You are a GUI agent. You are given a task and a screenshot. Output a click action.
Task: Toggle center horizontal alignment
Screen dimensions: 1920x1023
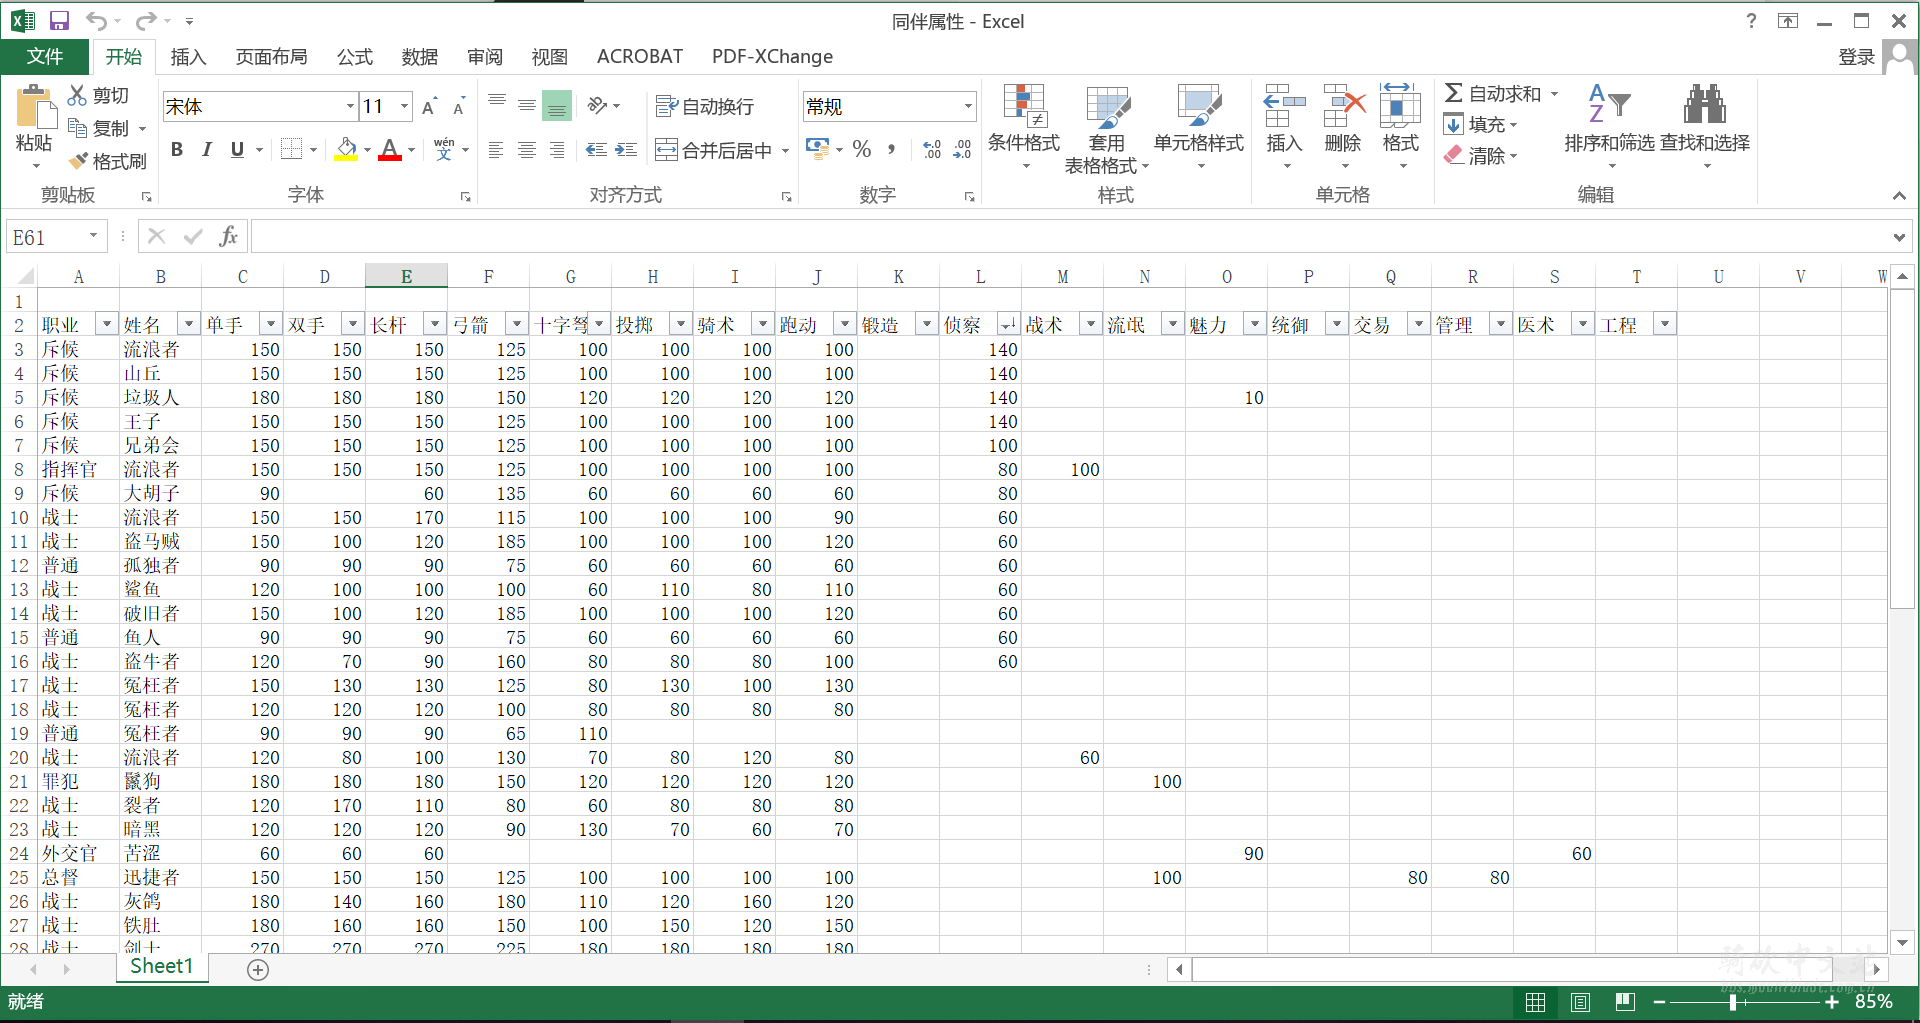pos(526,150)
